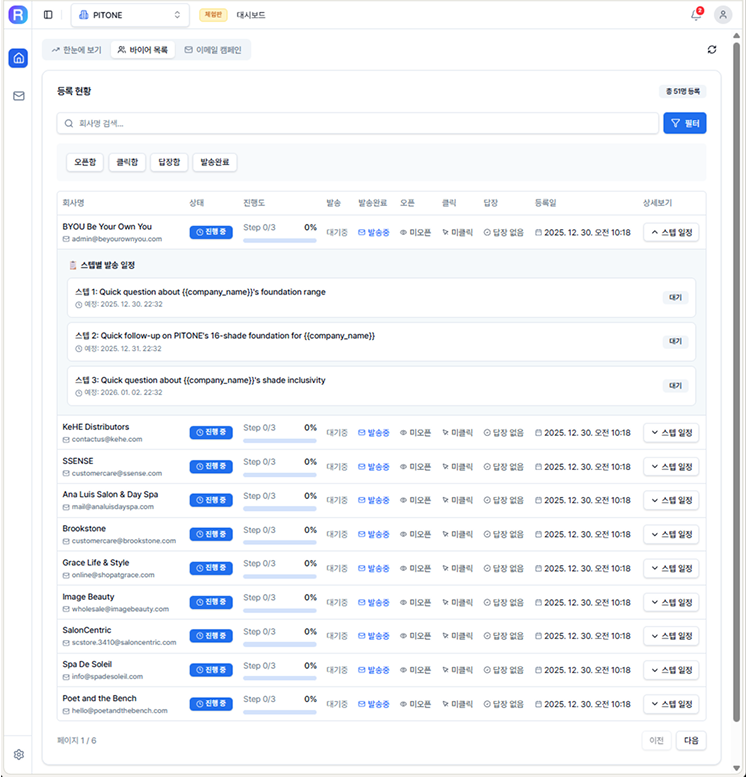Open the mail icon in sidebar
The width and height of the screenshot is (746, 778).
click(19, 96)
